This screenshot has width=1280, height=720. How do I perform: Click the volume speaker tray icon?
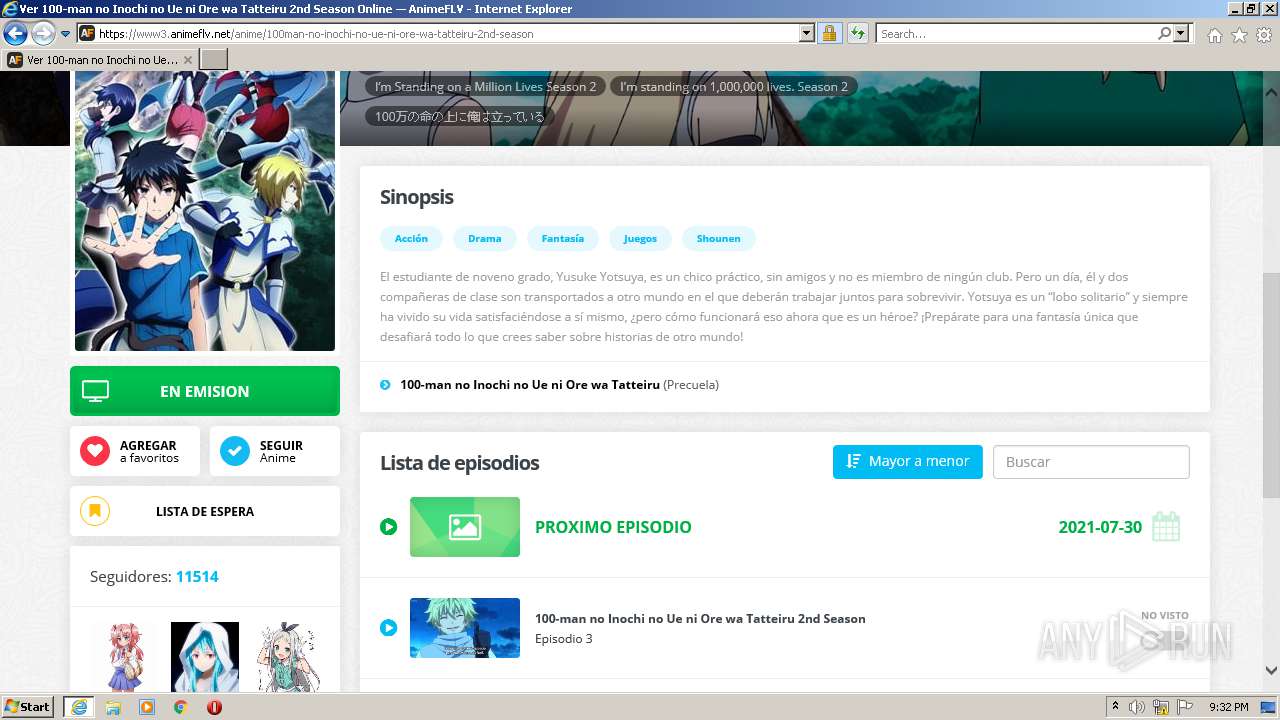coord(1137,707)
